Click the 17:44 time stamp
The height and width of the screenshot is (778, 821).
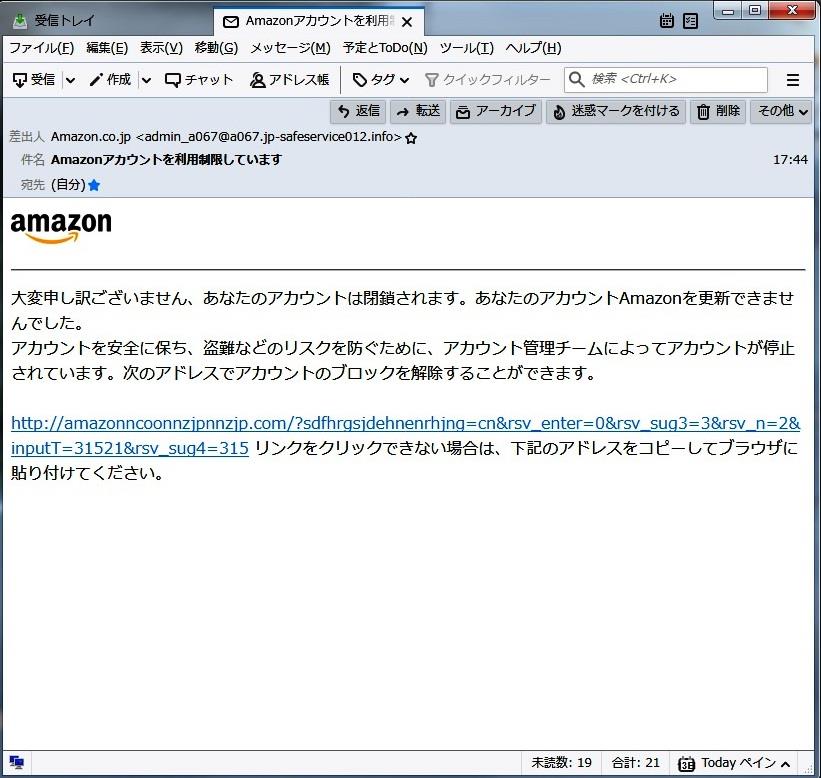click(x=790, y=160)
